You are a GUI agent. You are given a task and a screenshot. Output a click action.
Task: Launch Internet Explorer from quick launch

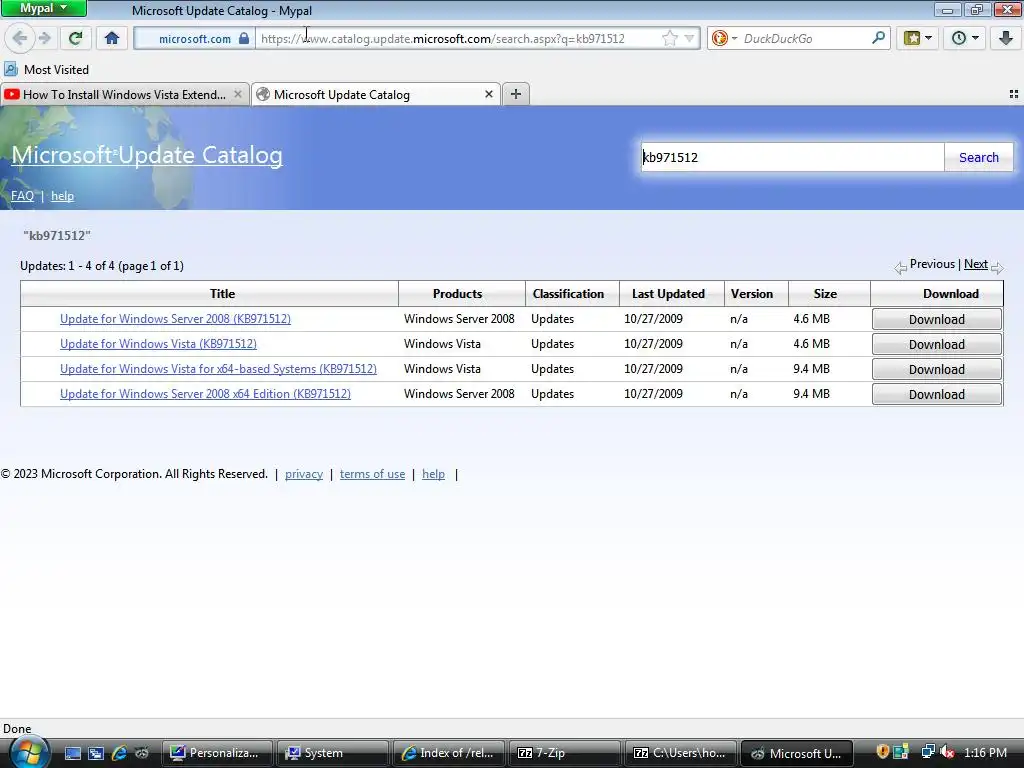coord(119,753)
